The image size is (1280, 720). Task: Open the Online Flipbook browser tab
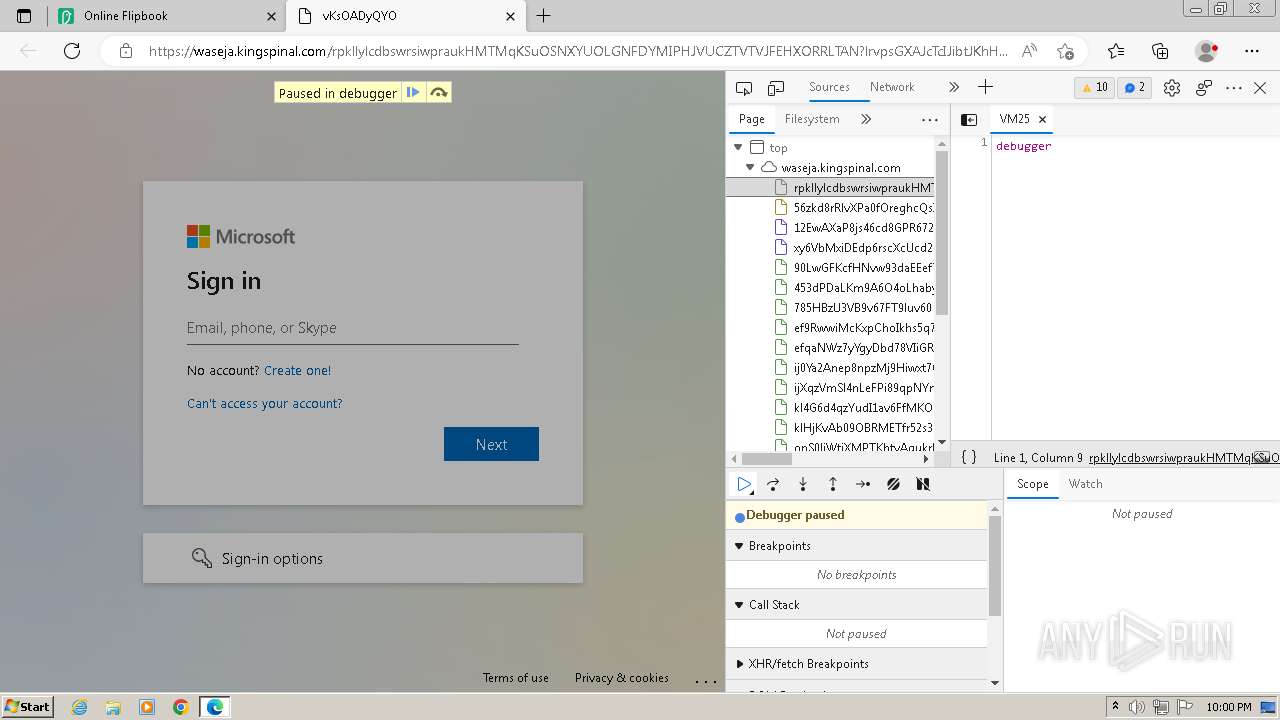coord(167,16)
